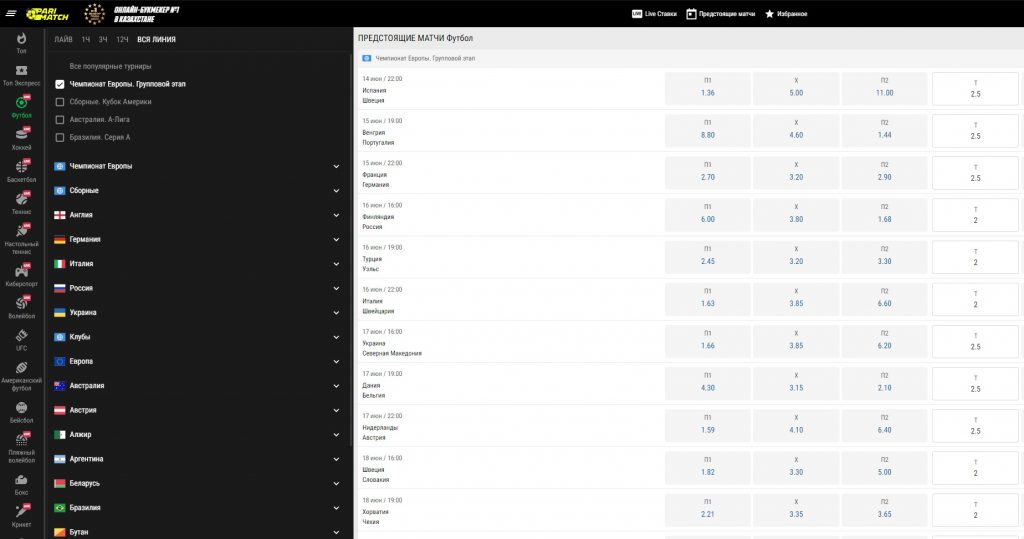Check Австралия. А-Лига checkbox

coord(59,120)
